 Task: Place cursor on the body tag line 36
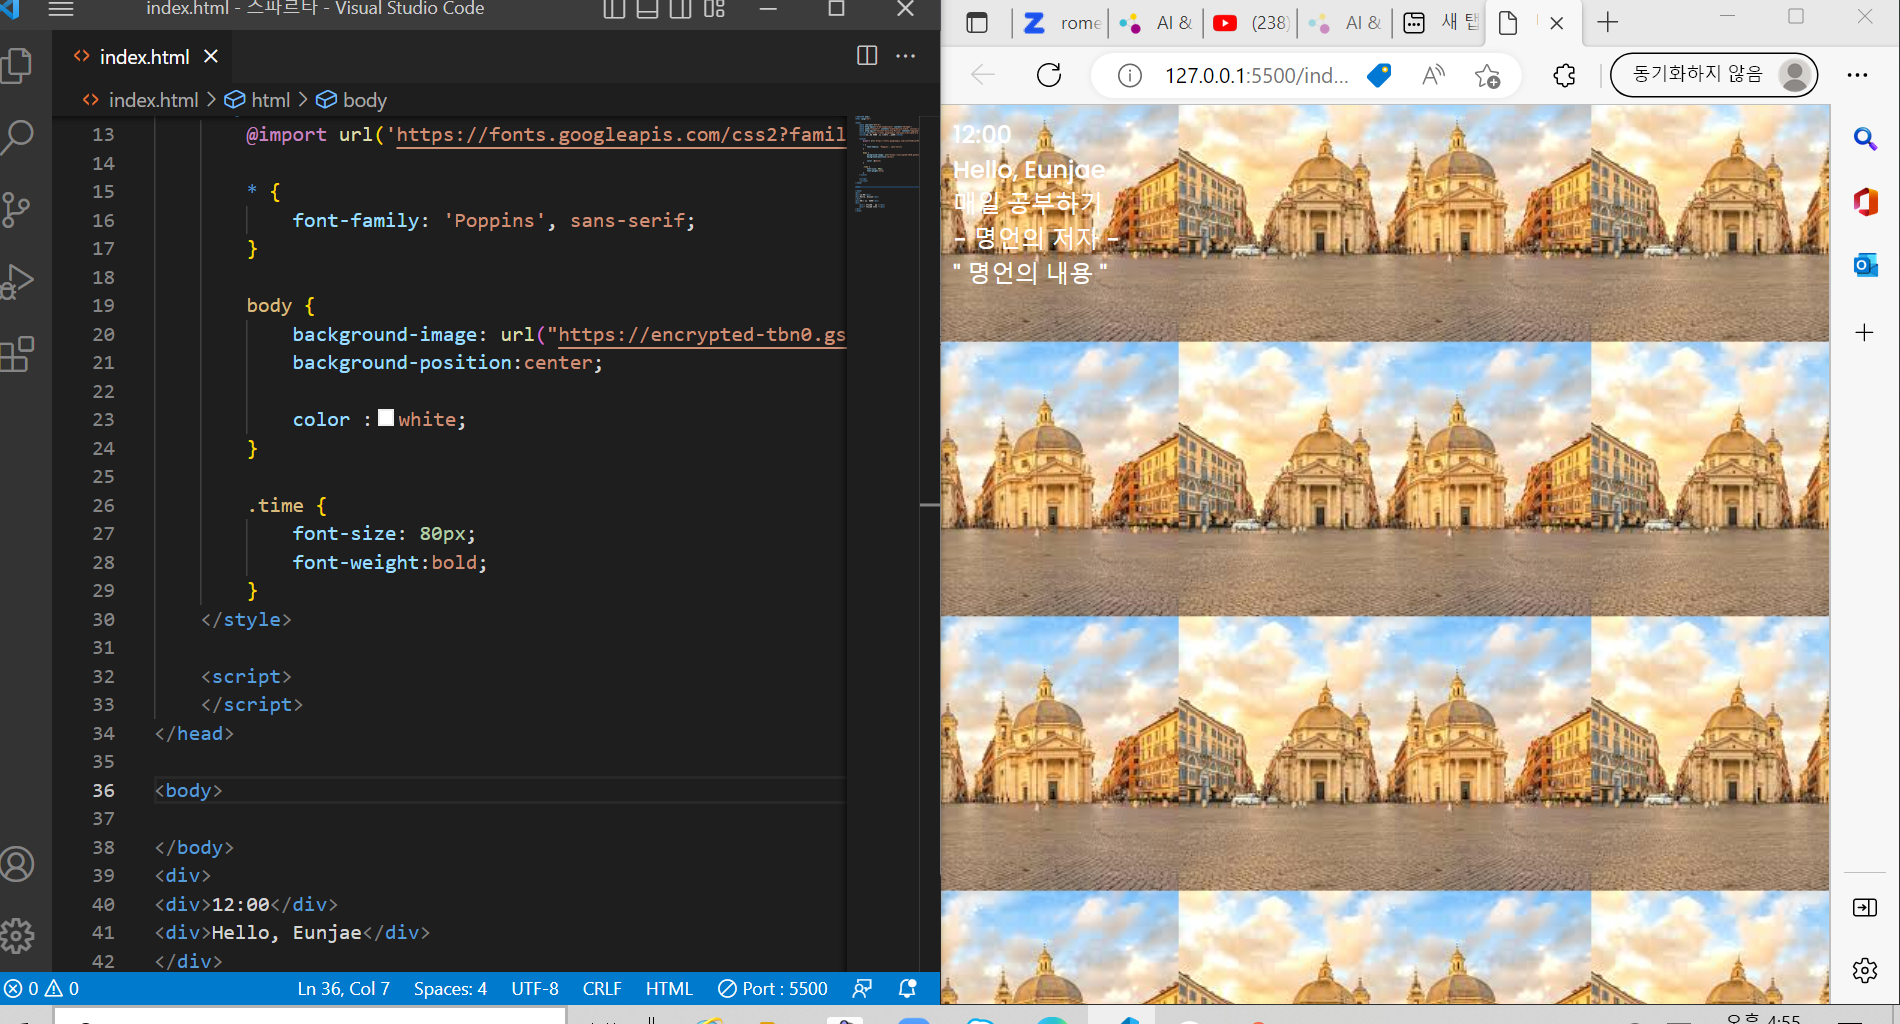pyautogui.click(x=189, y=790)
